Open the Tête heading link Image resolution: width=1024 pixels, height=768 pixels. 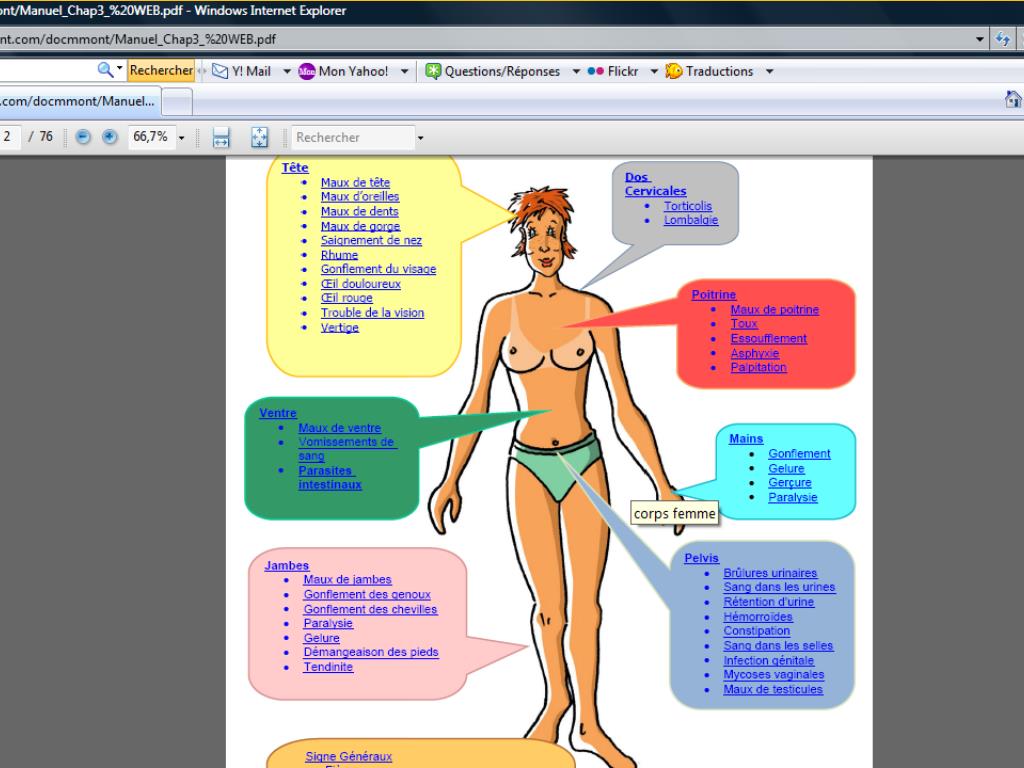pyautogui.click(x=295, y=168)
